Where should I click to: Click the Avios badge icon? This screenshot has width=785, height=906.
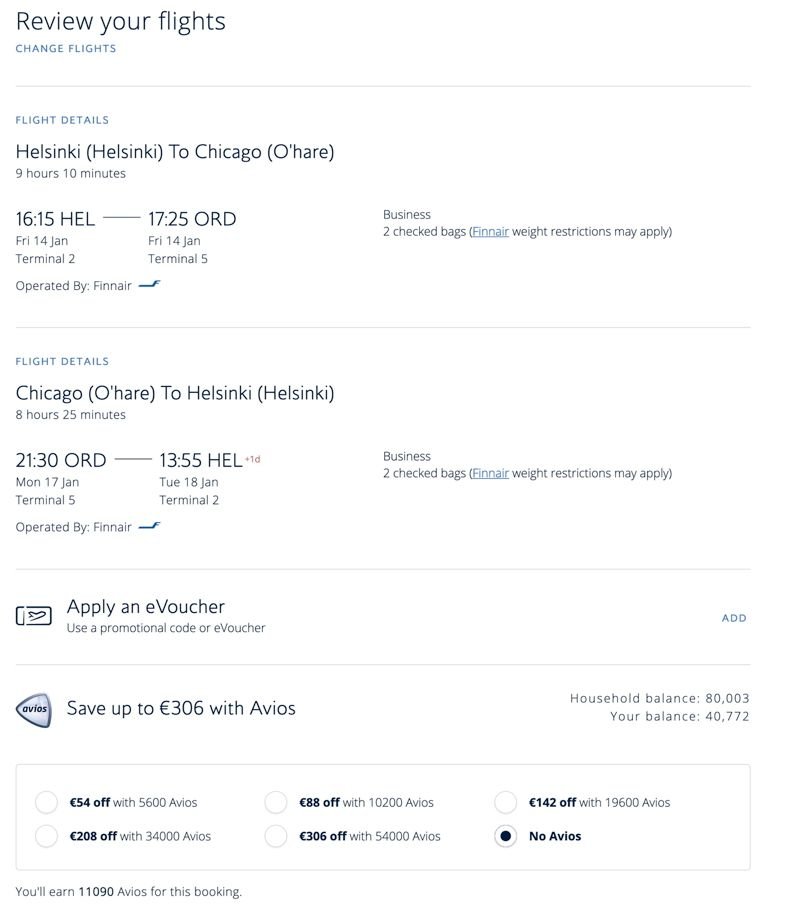(x=34, y=709)
